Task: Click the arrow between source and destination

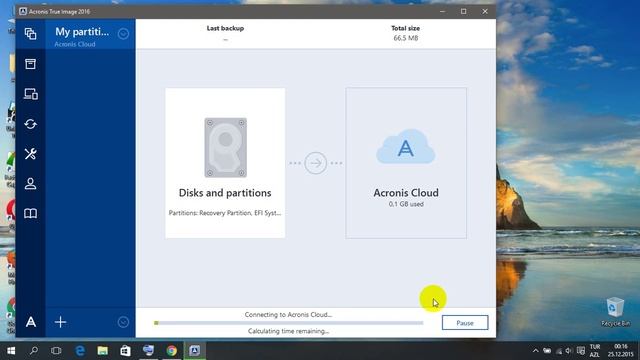Action: click(316, 163)
